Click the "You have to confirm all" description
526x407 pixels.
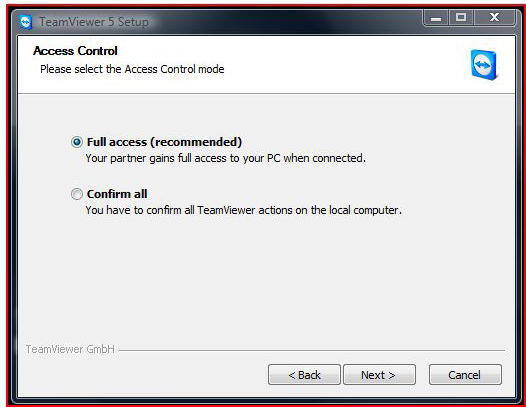(244, 210)
